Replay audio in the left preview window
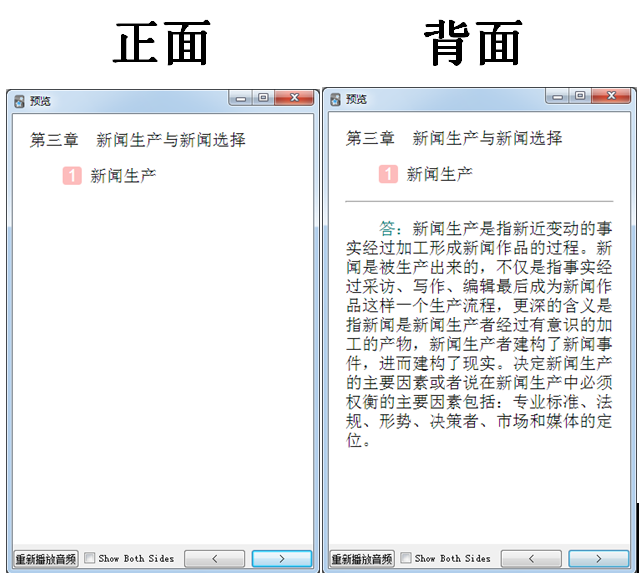Viewport: 639px width, 573px height. coord(46,559)
